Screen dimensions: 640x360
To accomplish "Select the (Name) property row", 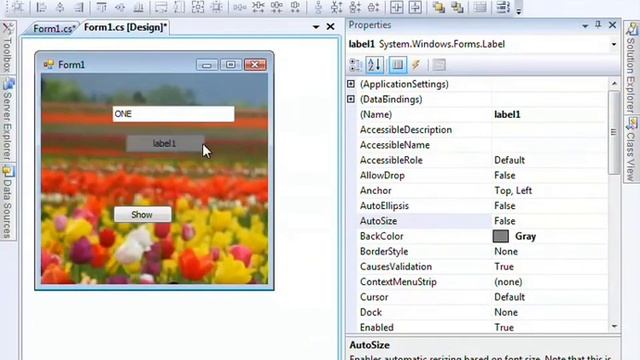I will tap(482, 114).
